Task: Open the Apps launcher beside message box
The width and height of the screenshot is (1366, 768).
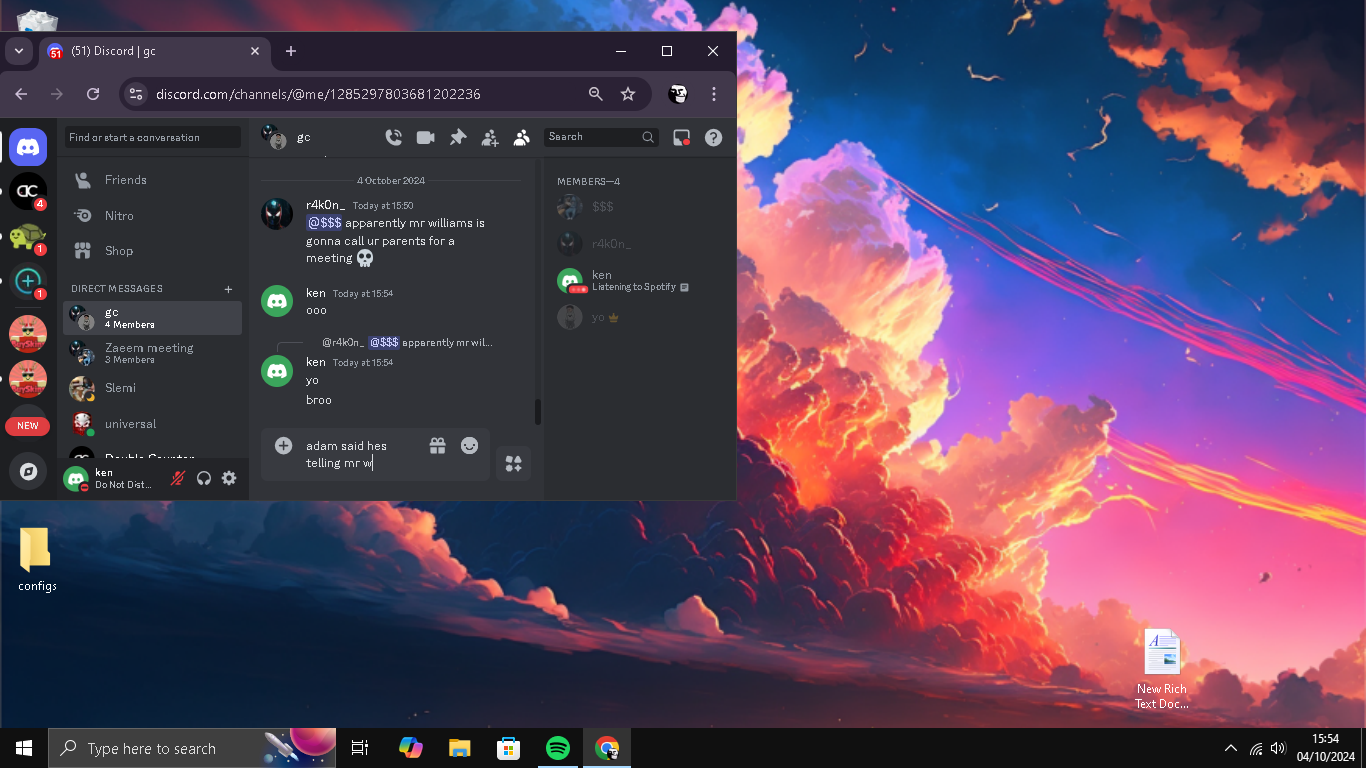Action: point(513,464)
